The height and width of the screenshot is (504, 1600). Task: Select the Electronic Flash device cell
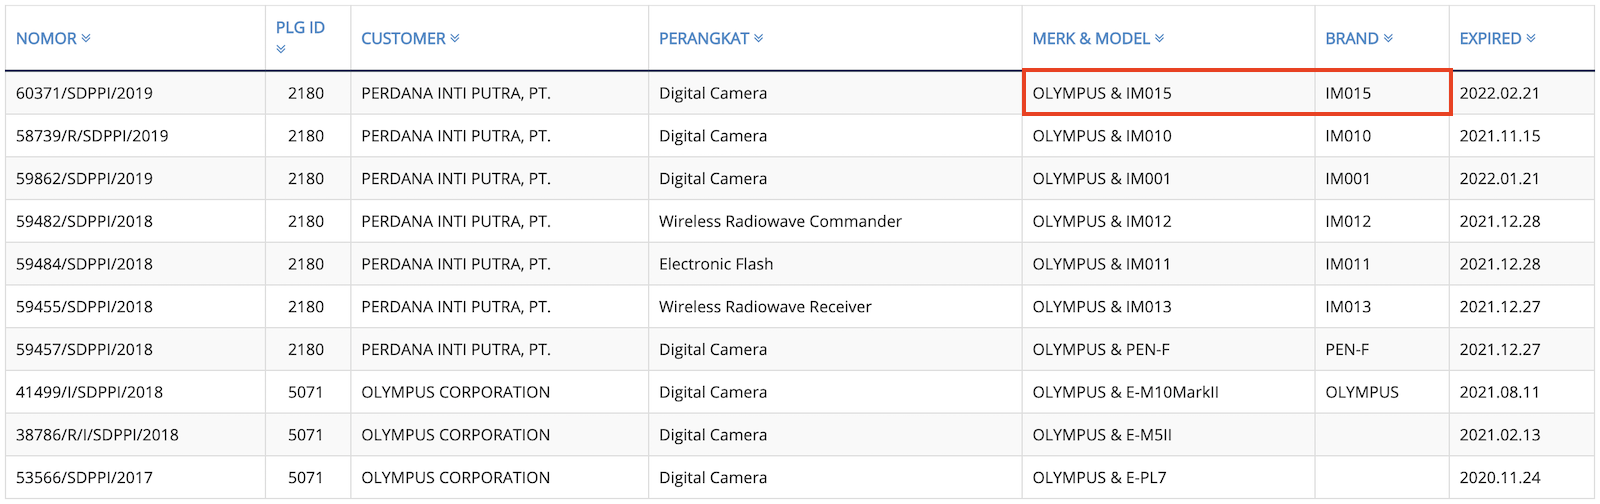click(x=835, y=264)
